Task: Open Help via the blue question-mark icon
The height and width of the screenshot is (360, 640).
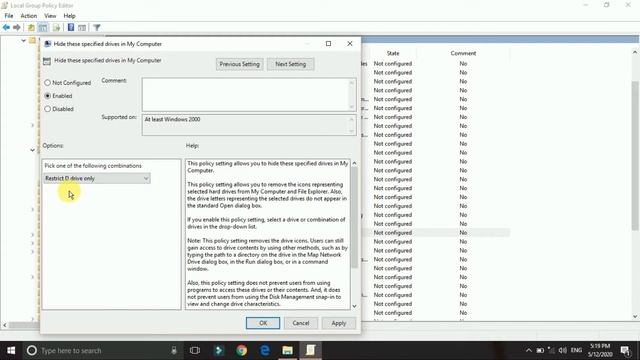Action: [71, 27]
